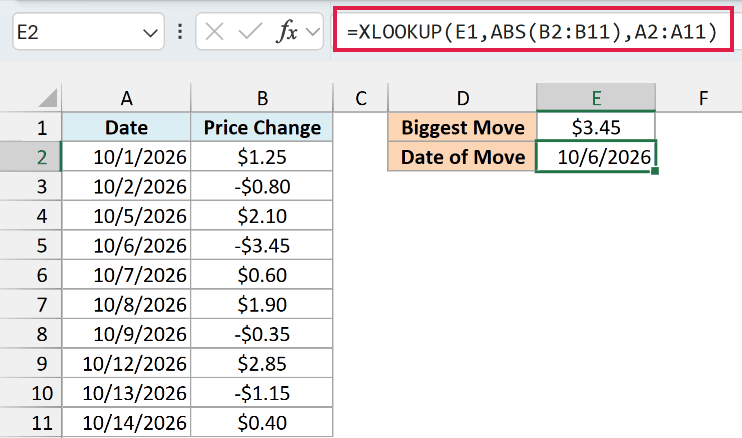
Task: Expand the Name Box dropdown arrow
Action: pos(150,33)
